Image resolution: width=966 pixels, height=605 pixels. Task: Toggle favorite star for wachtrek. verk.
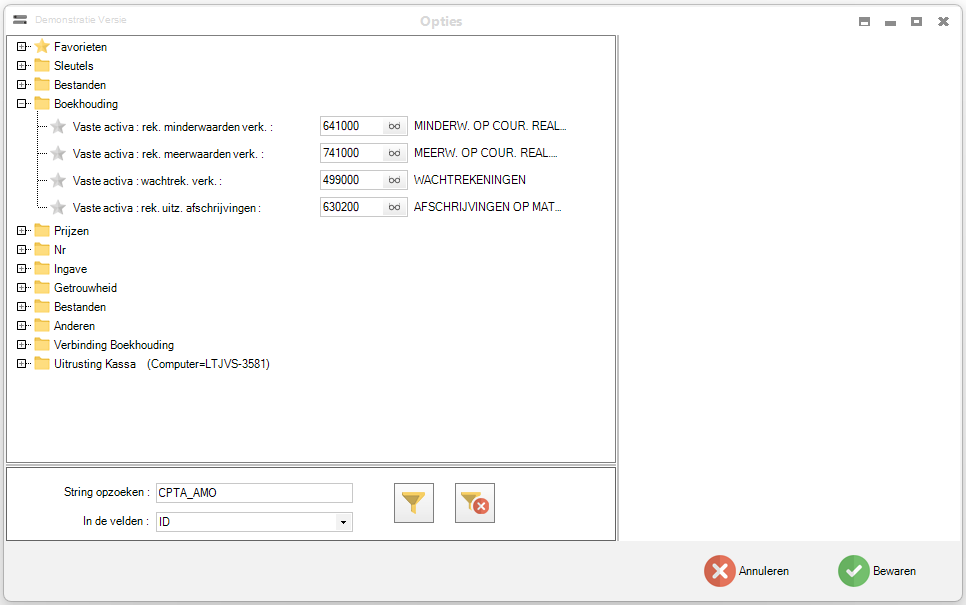coord(58,181)
